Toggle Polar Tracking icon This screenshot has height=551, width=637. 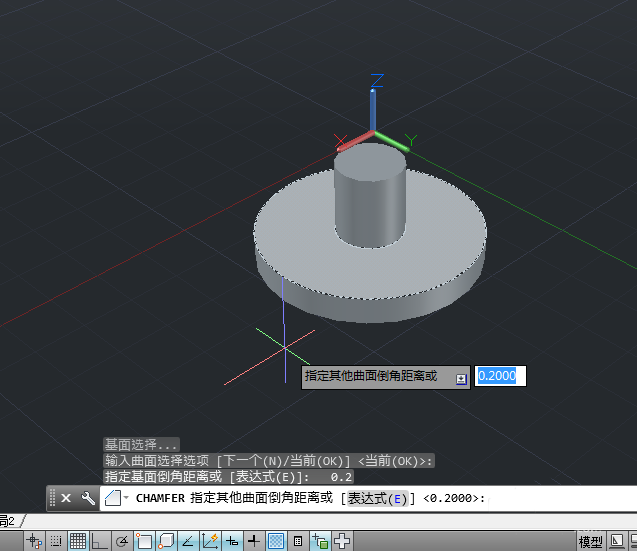(121, 541)
